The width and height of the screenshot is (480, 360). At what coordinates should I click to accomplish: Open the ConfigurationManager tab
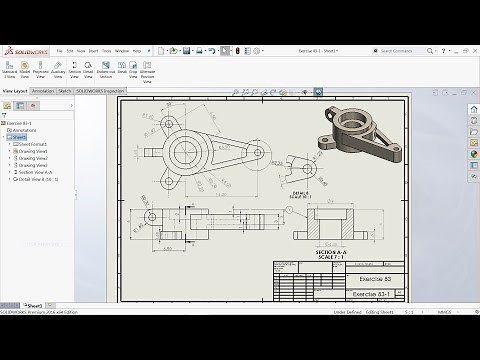[33, 106]
